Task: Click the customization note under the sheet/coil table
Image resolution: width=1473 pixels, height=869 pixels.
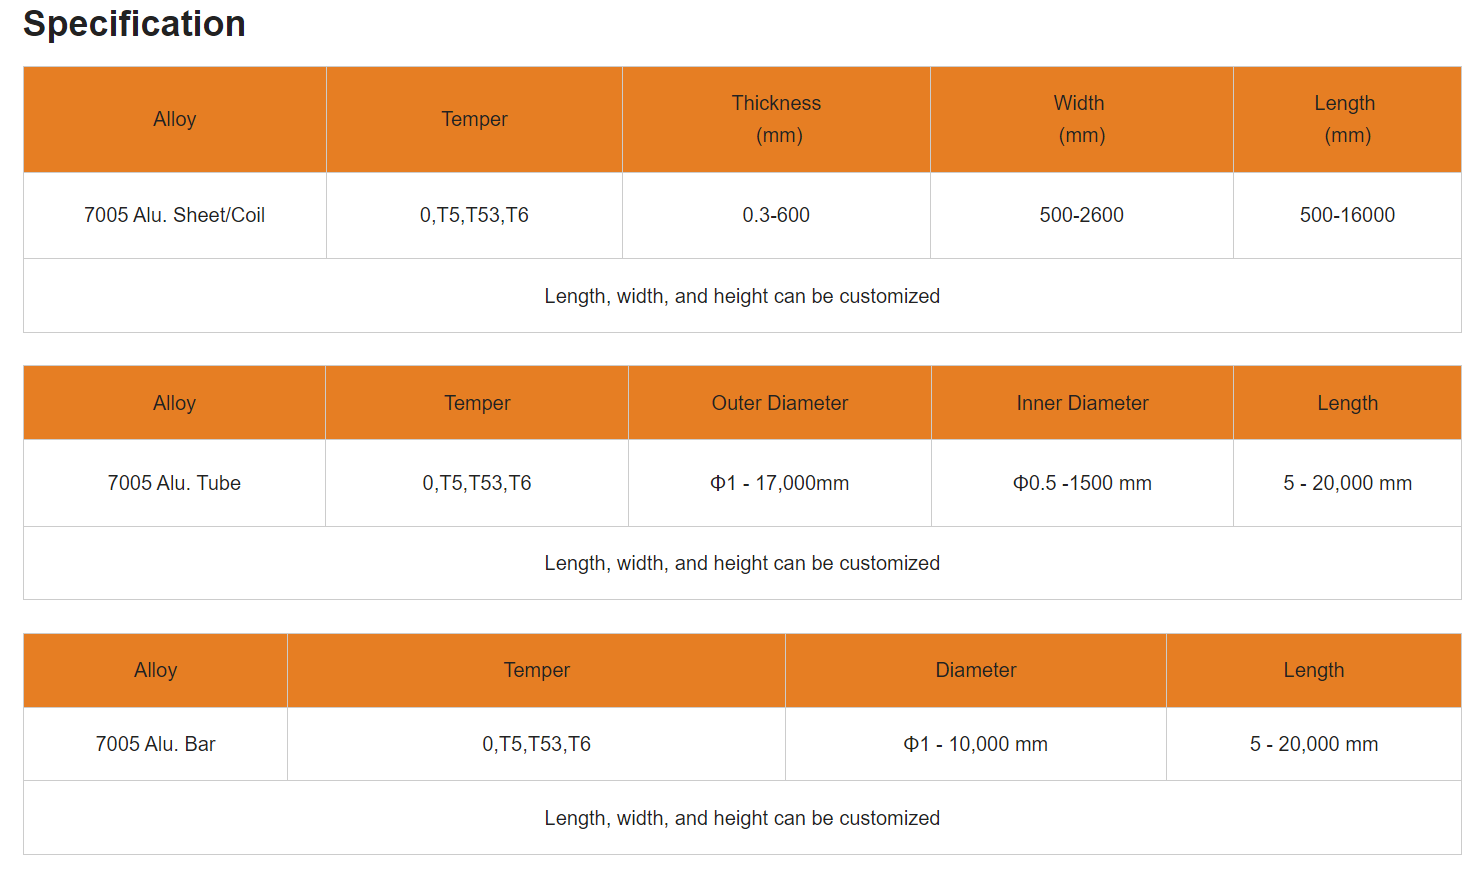Action: coord(742,296)
